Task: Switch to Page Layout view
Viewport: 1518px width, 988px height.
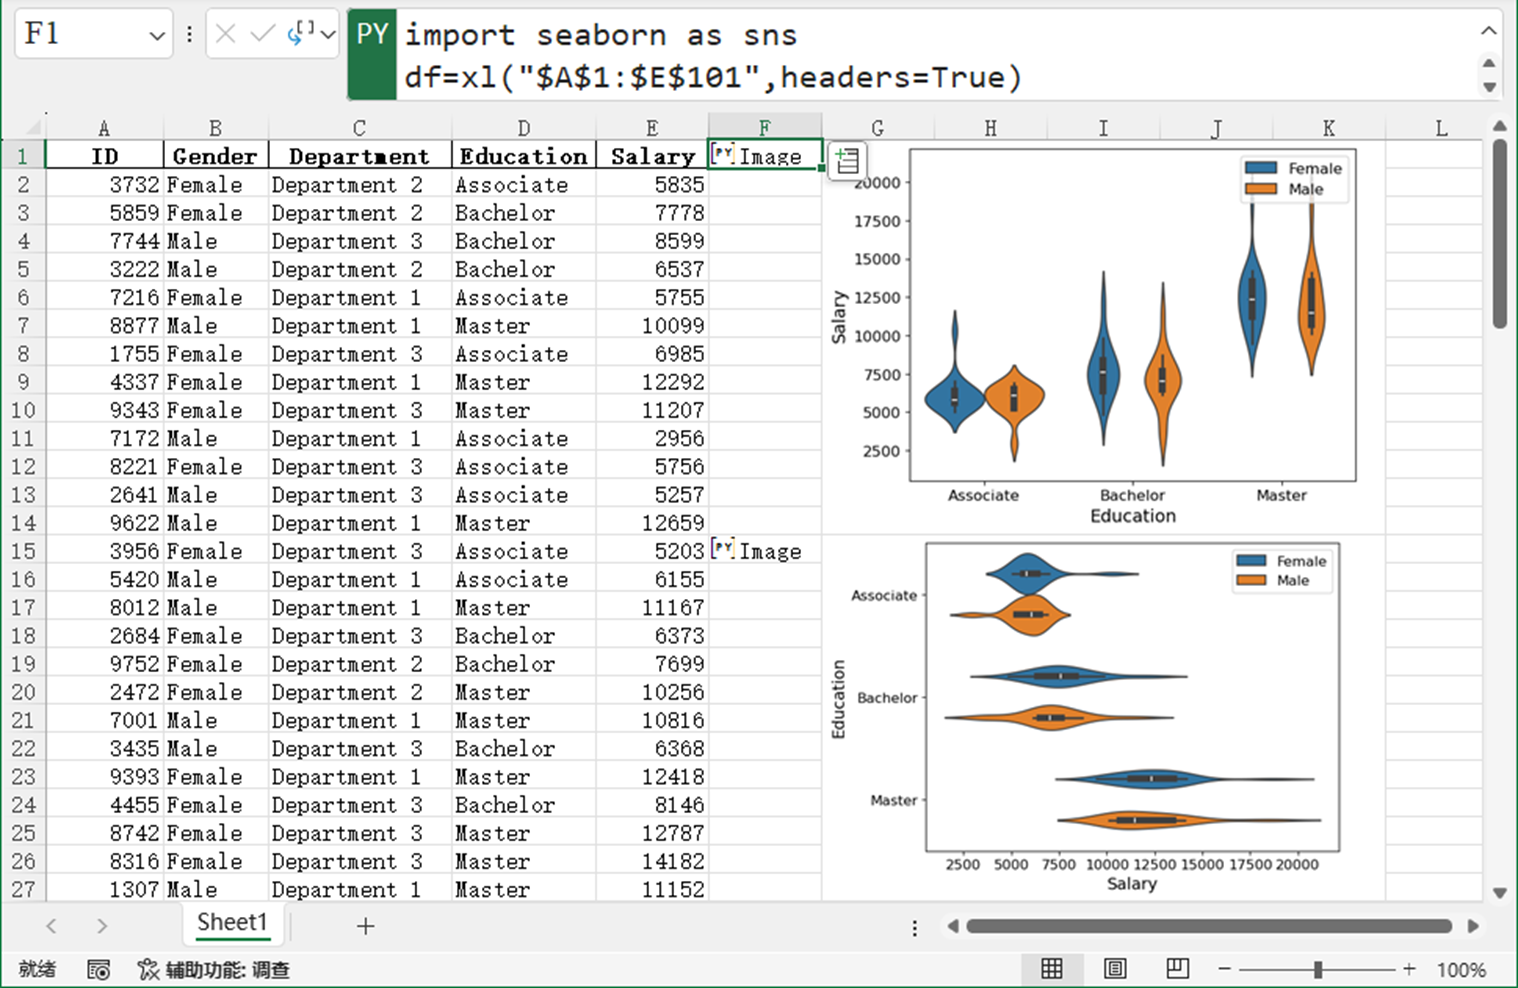Action: tap(1115, 968)
